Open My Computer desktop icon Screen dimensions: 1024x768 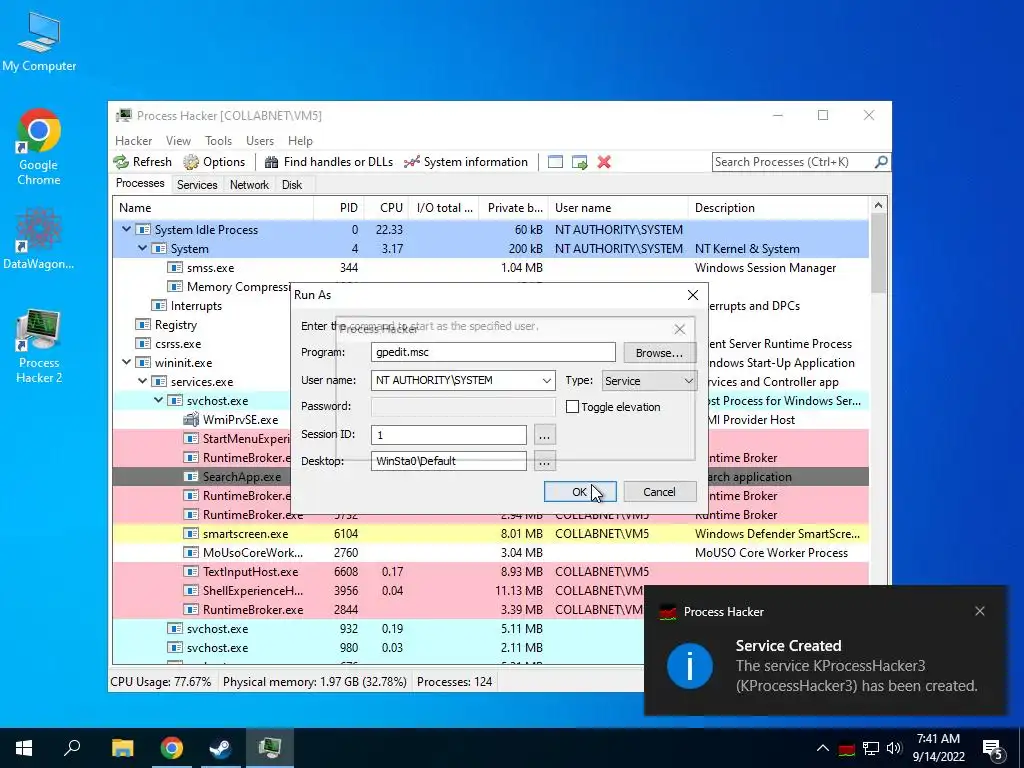click(39, 41)
